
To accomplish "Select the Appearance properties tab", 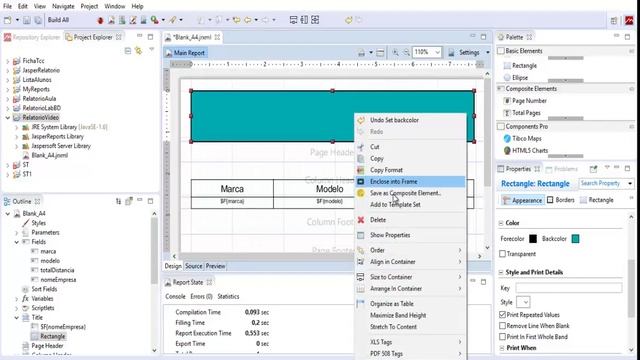I will 523,200.
